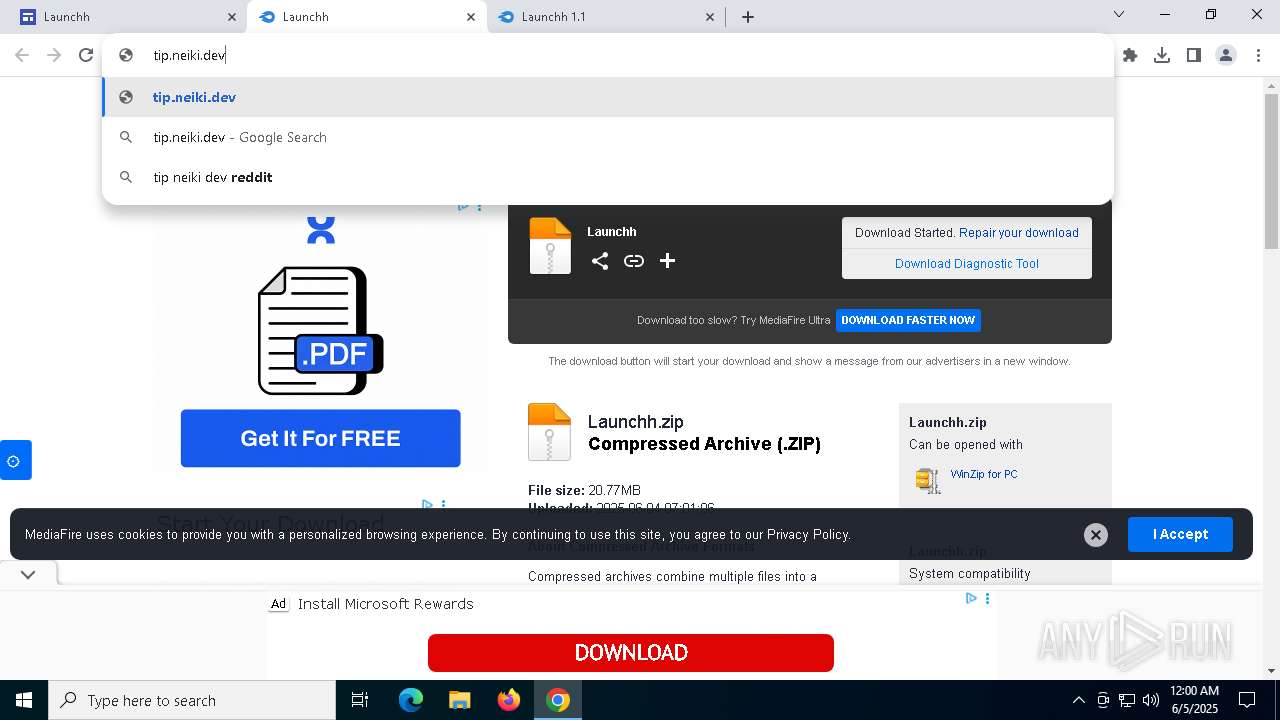This screenshot has height=720, width=1280.
Task: Choose the tip.neiki.dev Google Search suggestion
Action: [608, 137]
